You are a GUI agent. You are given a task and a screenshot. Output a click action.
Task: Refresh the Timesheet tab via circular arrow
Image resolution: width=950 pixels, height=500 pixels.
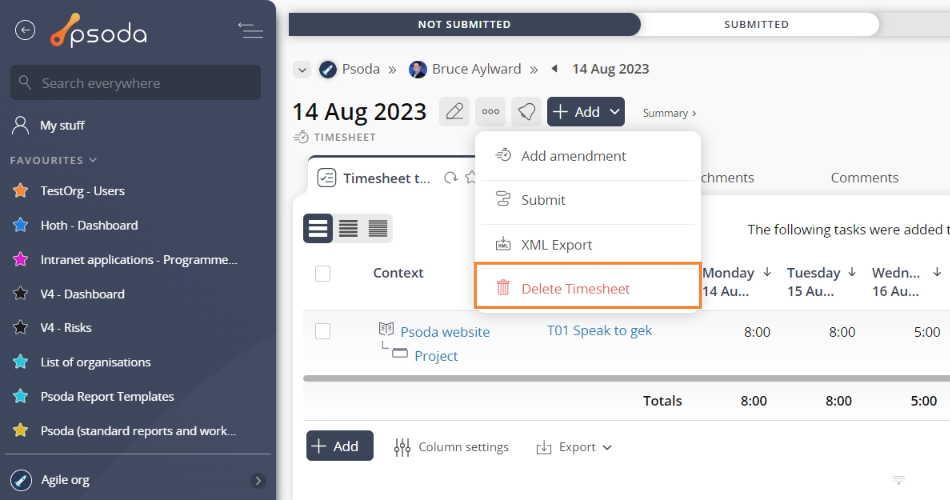pyautogui.click(x=450, y=178)
